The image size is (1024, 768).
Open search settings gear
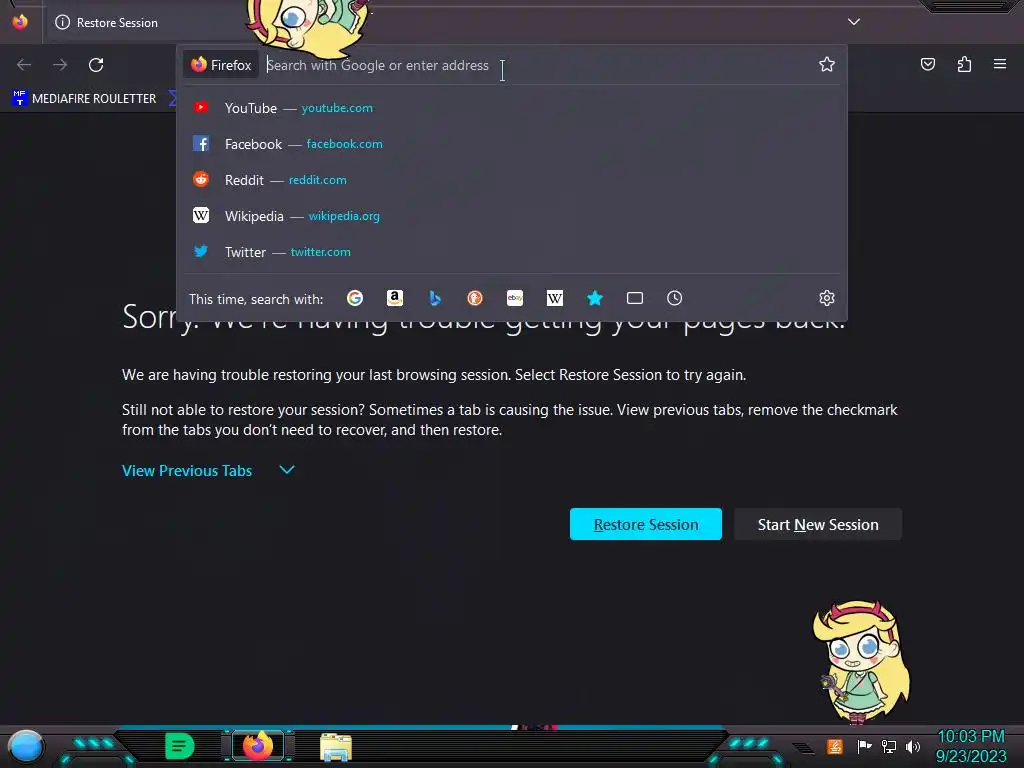point(827,298)
